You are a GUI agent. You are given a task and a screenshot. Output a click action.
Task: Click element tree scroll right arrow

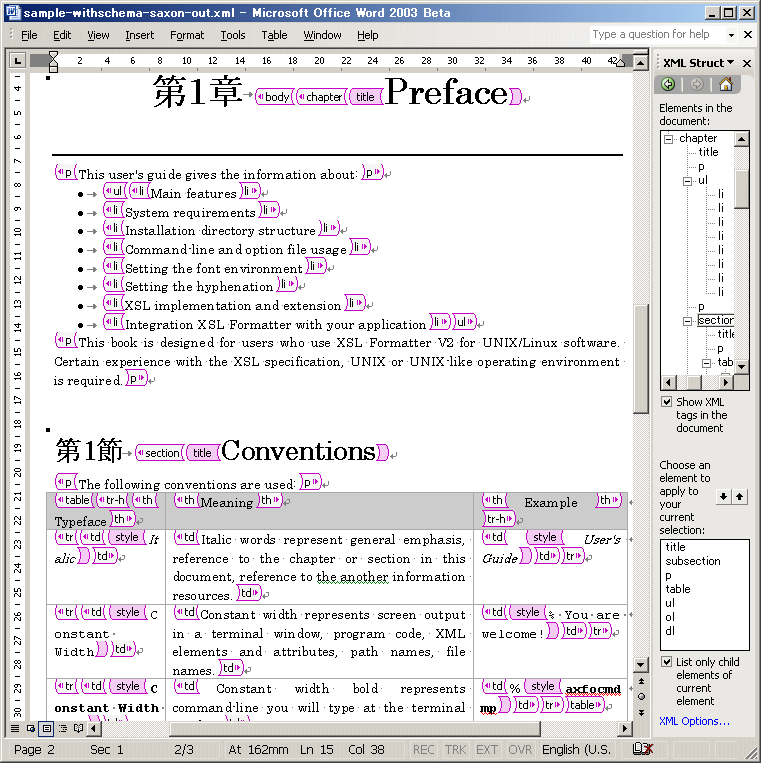click(x=725, y=382)
